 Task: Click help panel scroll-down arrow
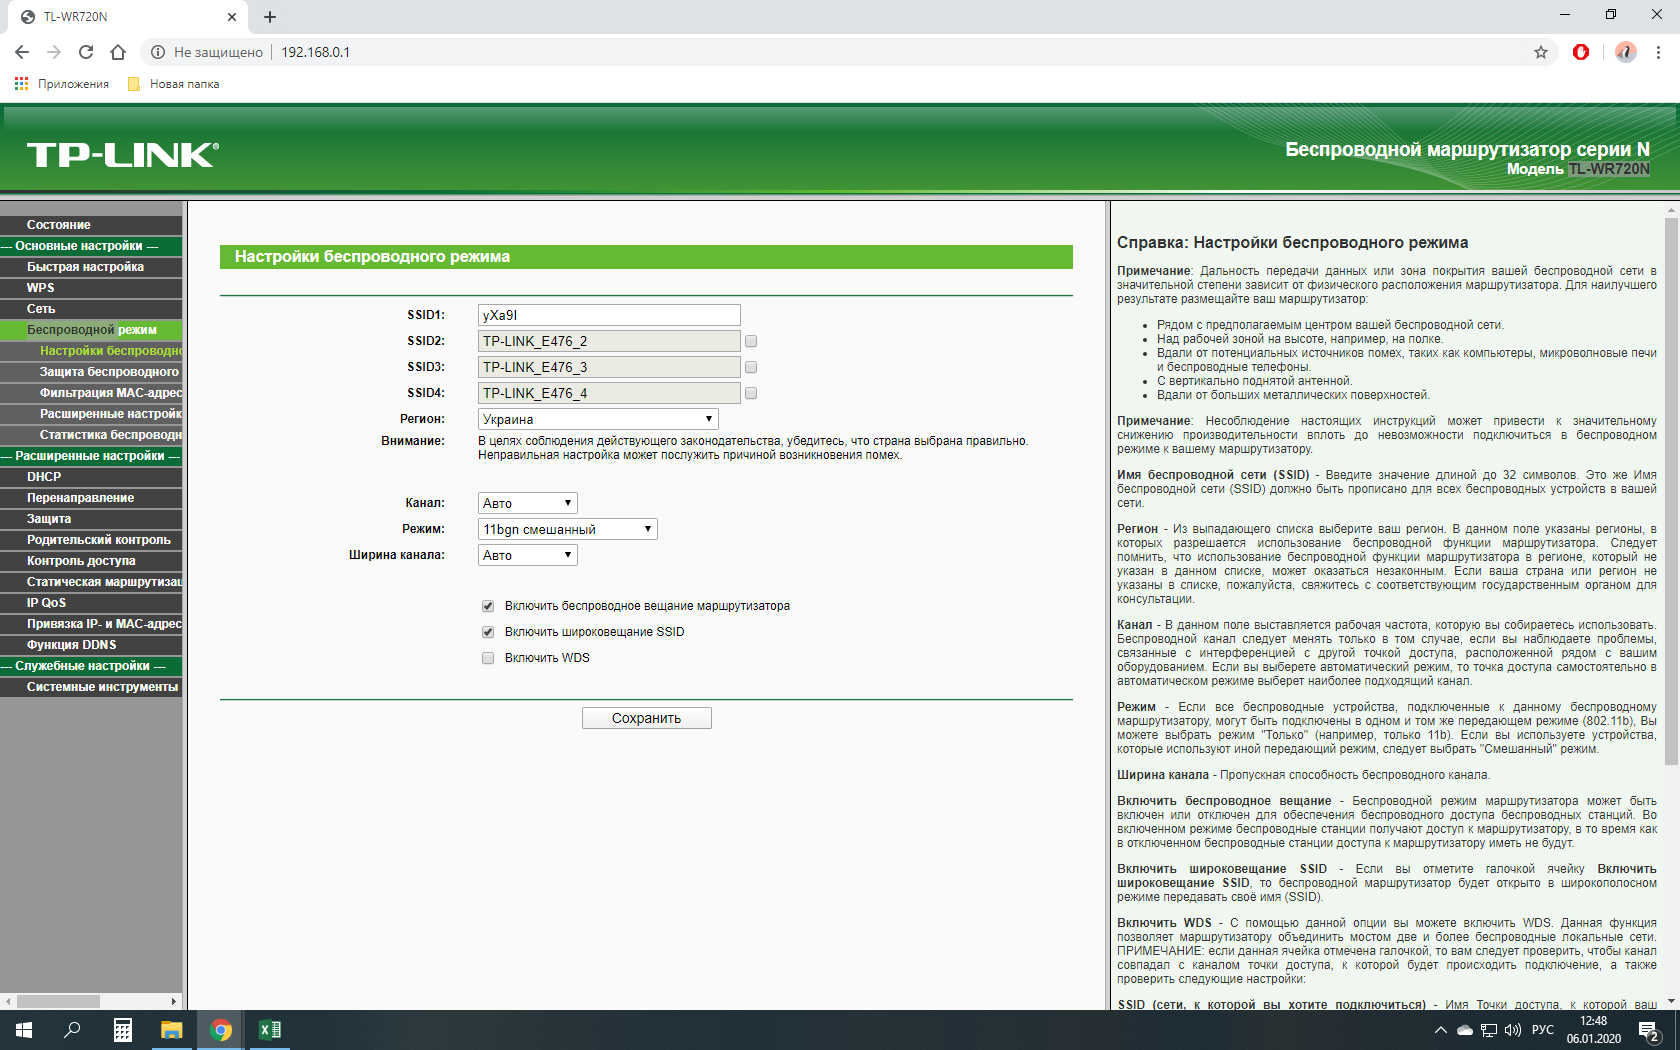coord(1671,1001)
